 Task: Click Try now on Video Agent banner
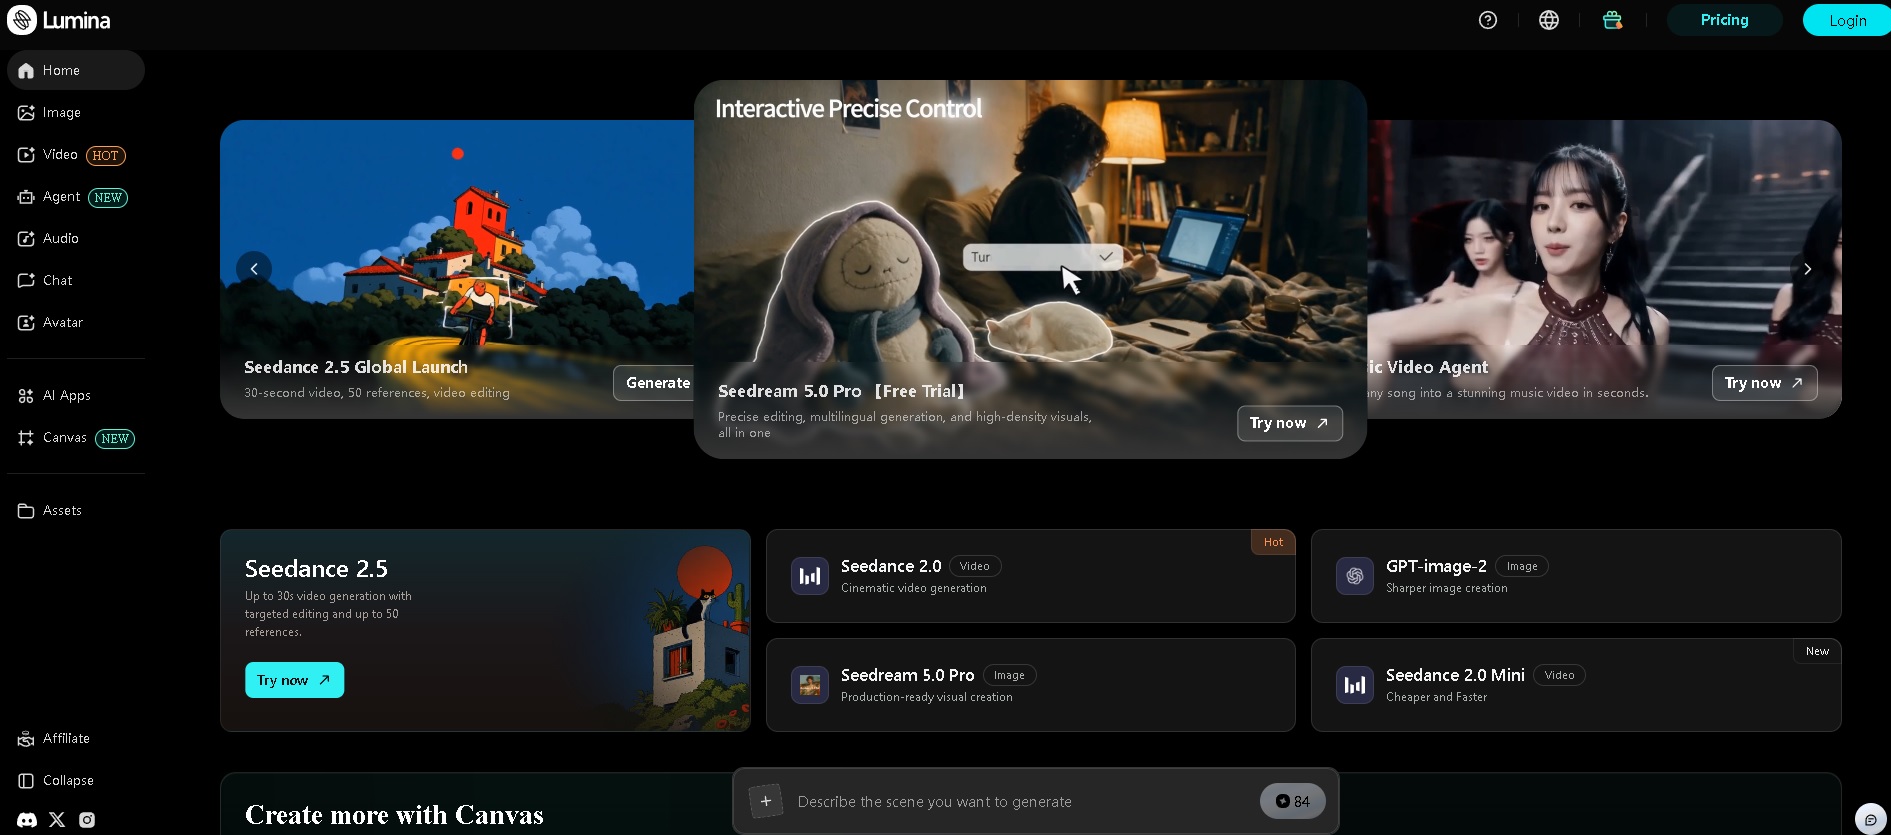[x=1764, y=383]
